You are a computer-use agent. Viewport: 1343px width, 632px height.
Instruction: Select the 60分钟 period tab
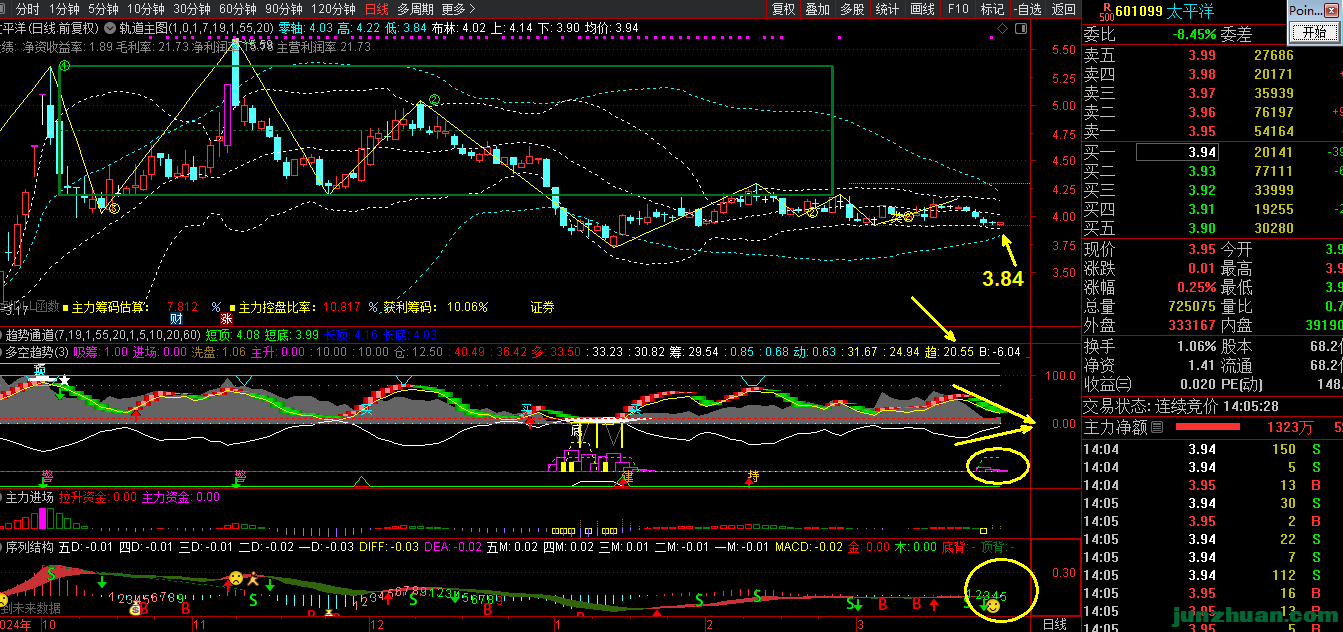tap(240, 9)
